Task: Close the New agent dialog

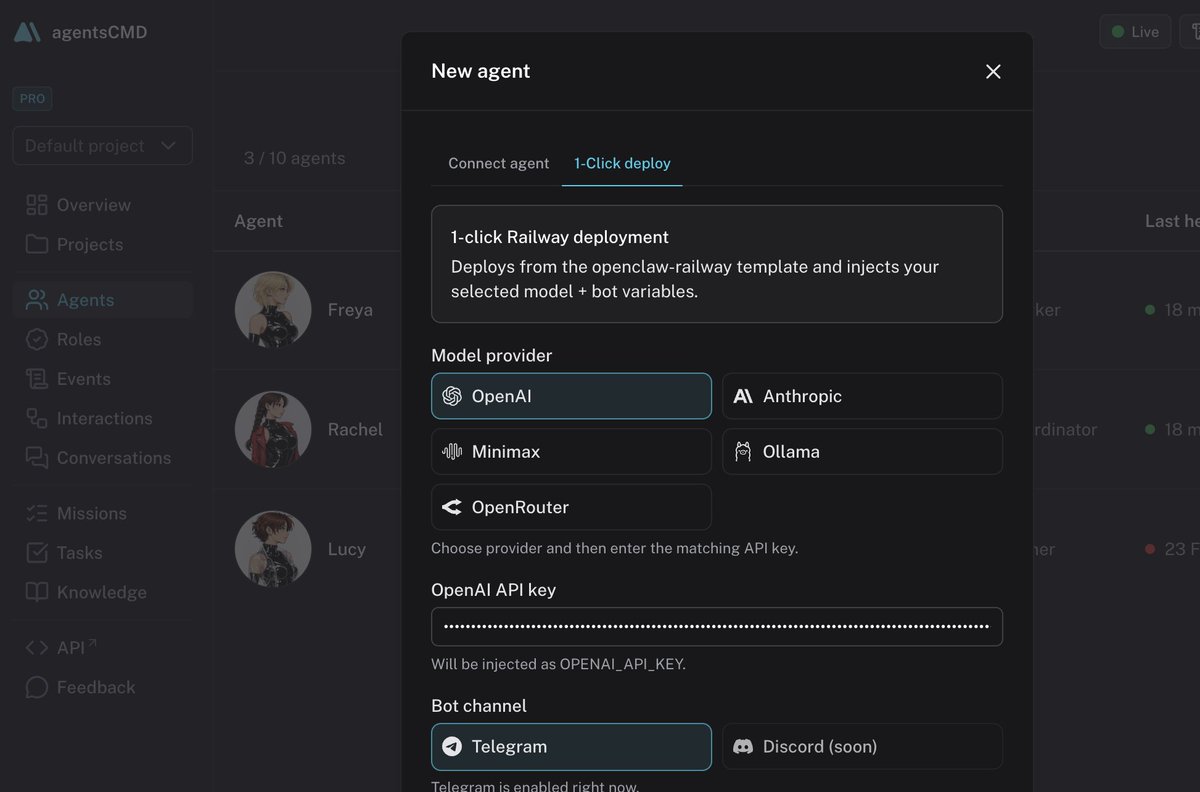Action: 993,71
